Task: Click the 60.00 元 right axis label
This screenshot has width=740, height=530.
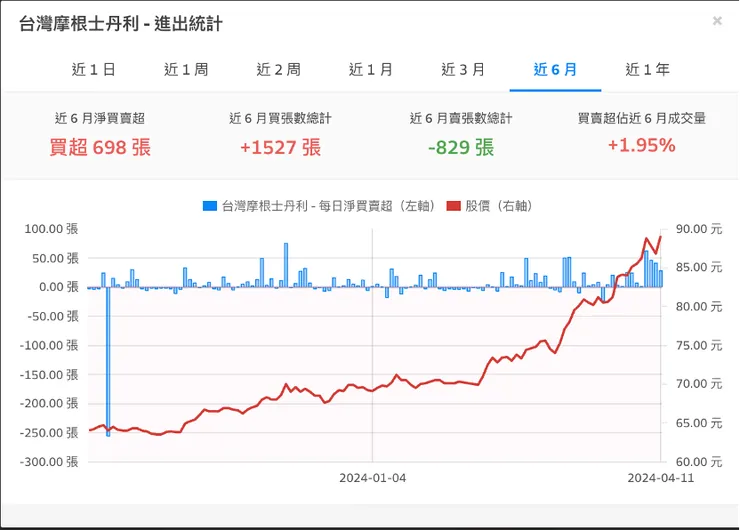Action: click(x=699, y=462)
